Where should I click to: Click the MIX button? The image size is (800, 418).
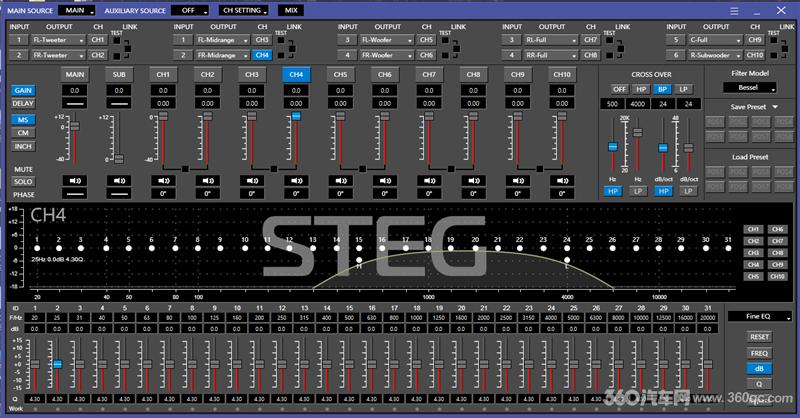tap(291, 10)
